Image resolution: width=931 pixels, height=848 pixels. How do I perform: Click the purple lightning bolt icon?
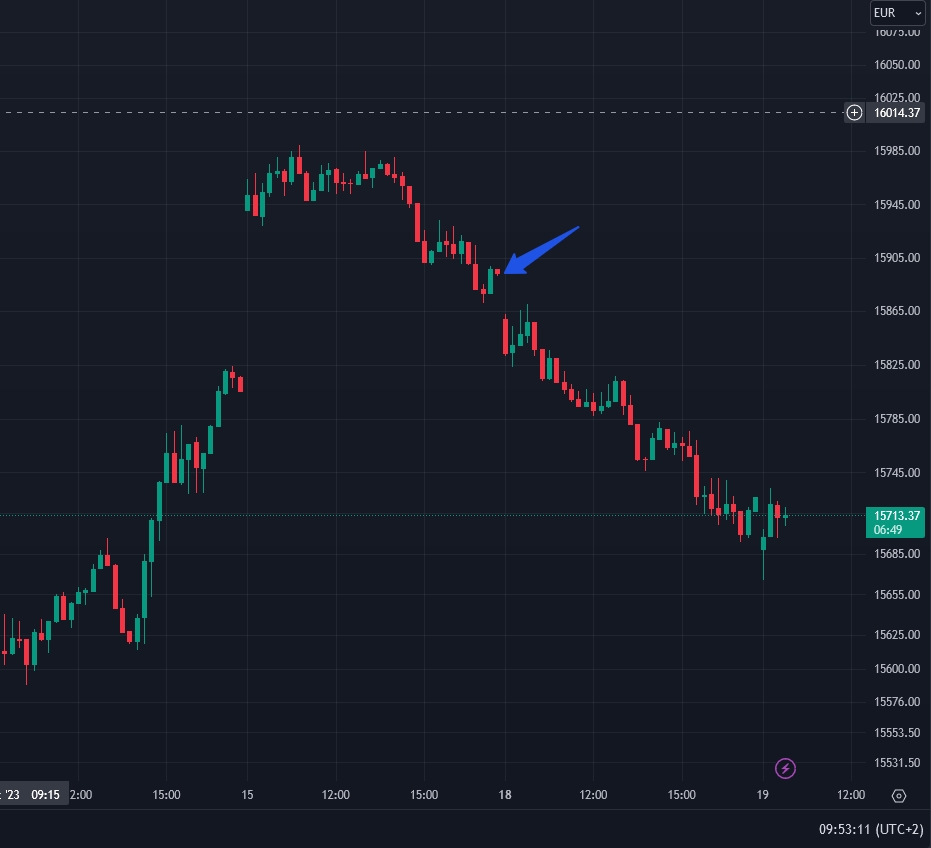tap(785, 768)
